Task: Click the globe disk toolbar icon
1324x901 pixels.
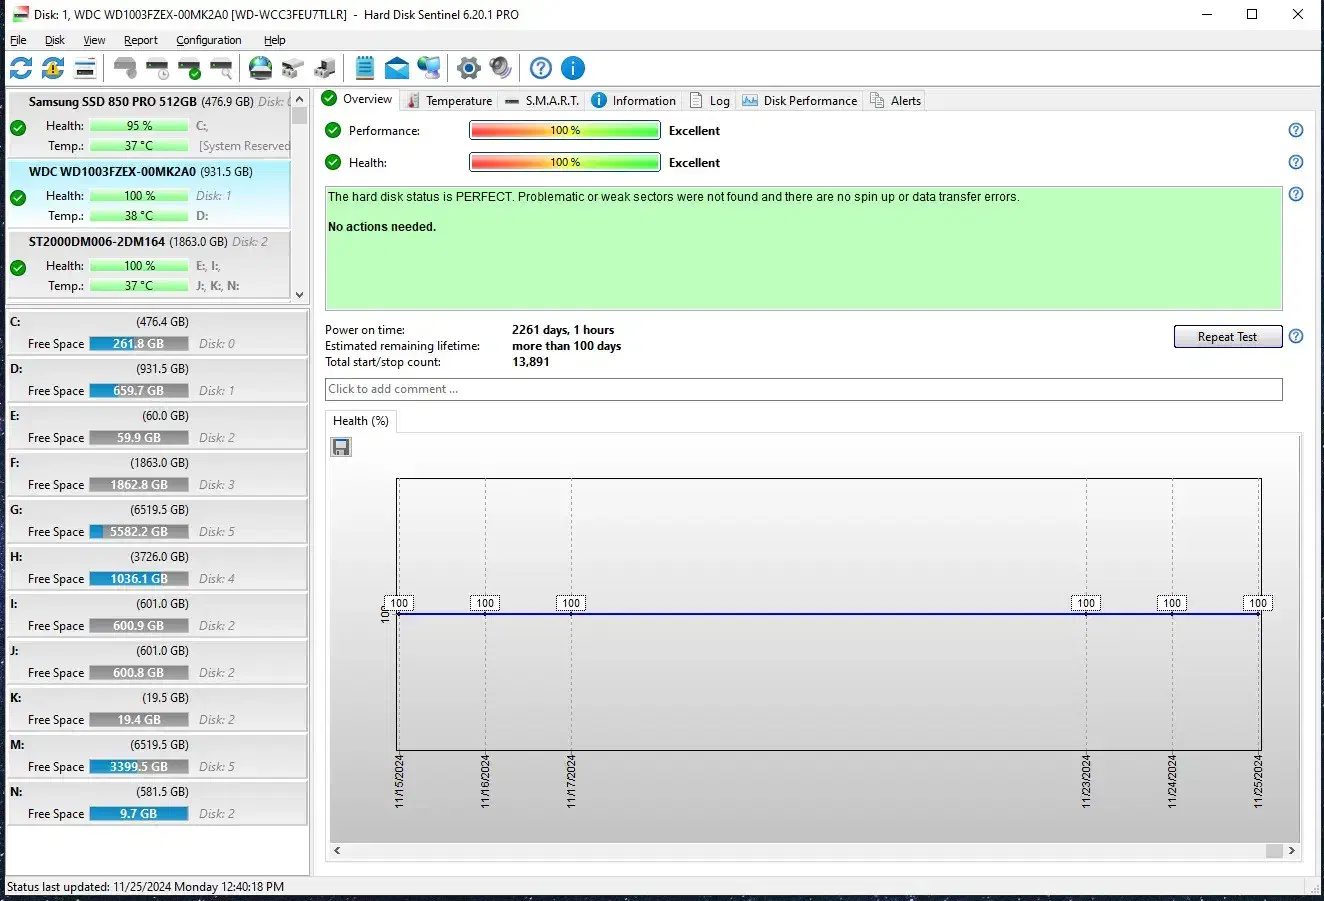Action: tap(260, 68)
